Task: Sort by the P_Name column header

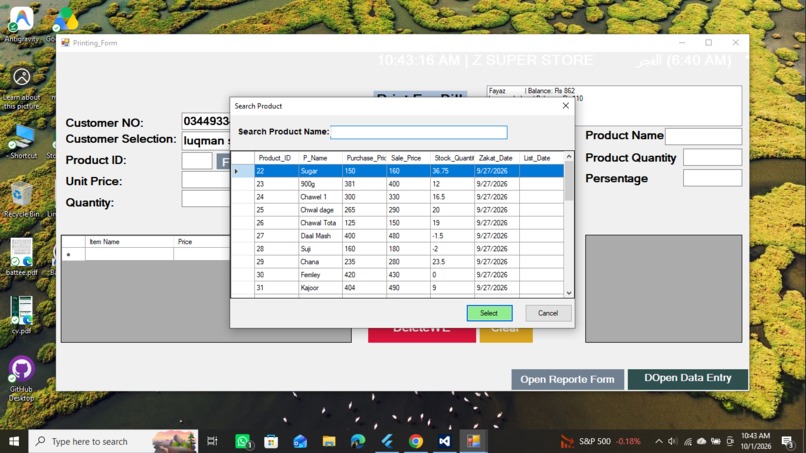Action: 320,158
